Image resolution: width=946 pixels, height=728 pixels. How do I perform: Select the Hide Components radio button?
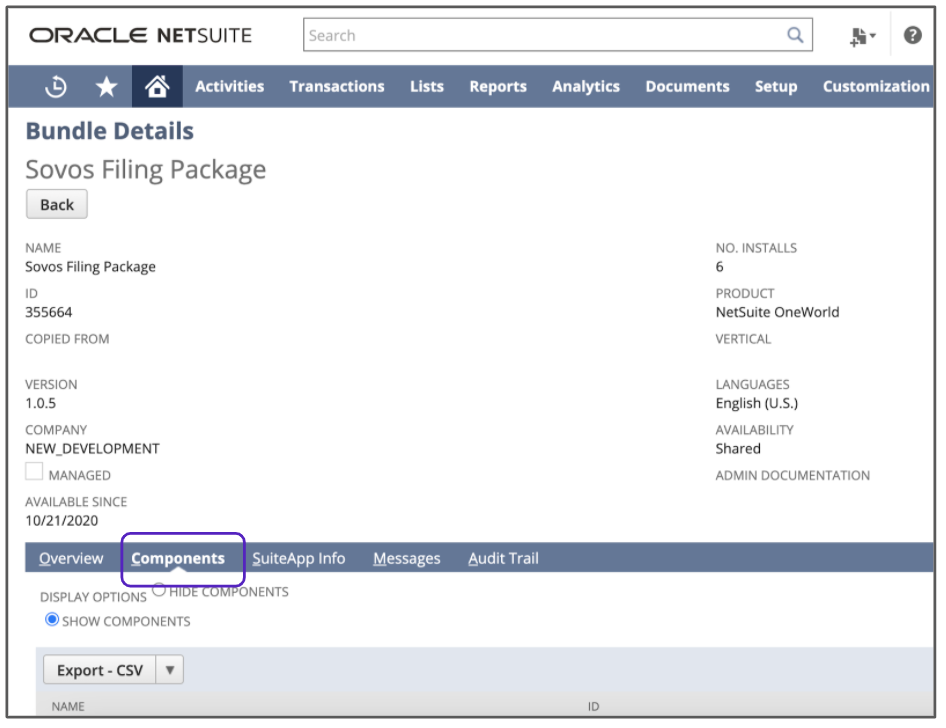click(159, 590)
